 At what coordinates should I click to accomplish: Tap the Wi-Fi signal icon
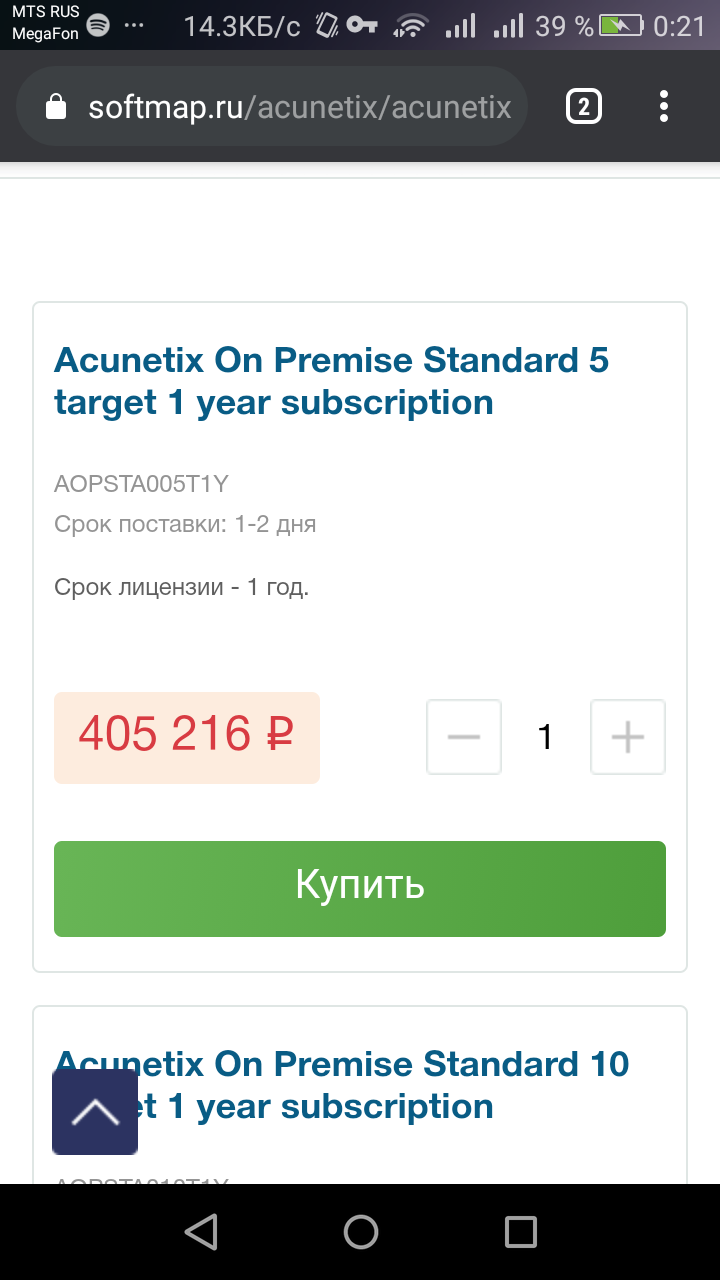[x=411, y=26]
